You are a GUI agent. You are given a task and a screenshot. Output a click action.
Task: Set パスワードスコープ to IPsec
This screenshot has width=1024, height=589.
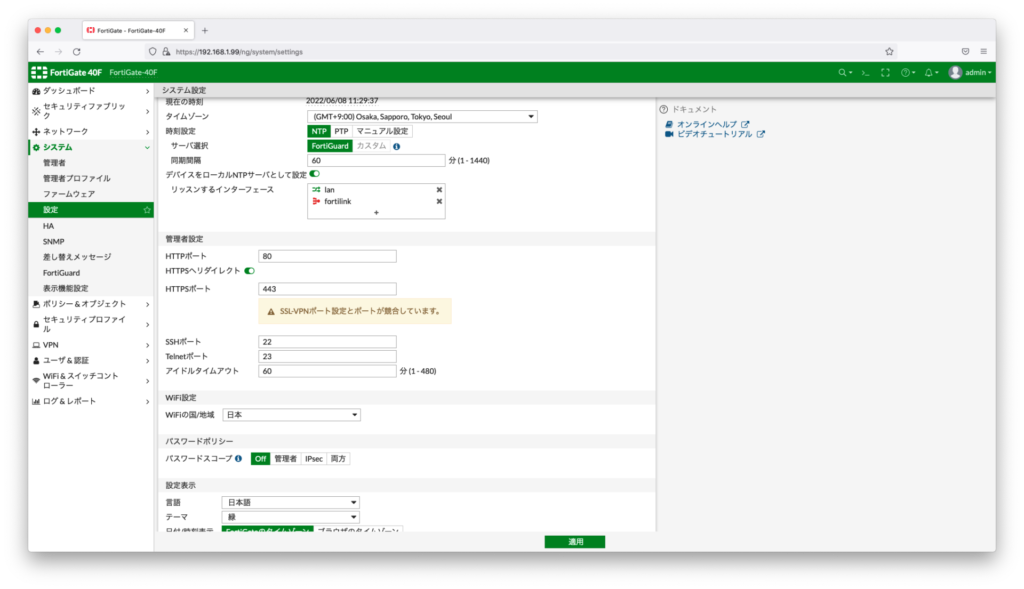click(314, 459)
